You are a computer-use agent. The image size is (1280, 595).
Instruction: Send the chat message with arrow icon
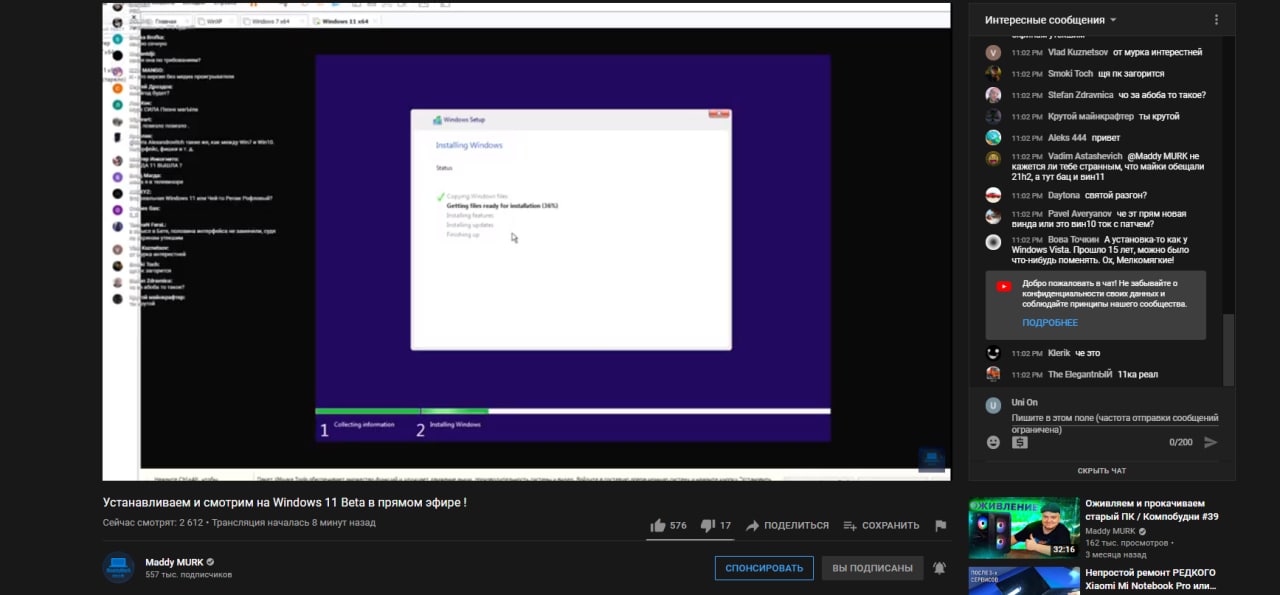[1211, 442]
